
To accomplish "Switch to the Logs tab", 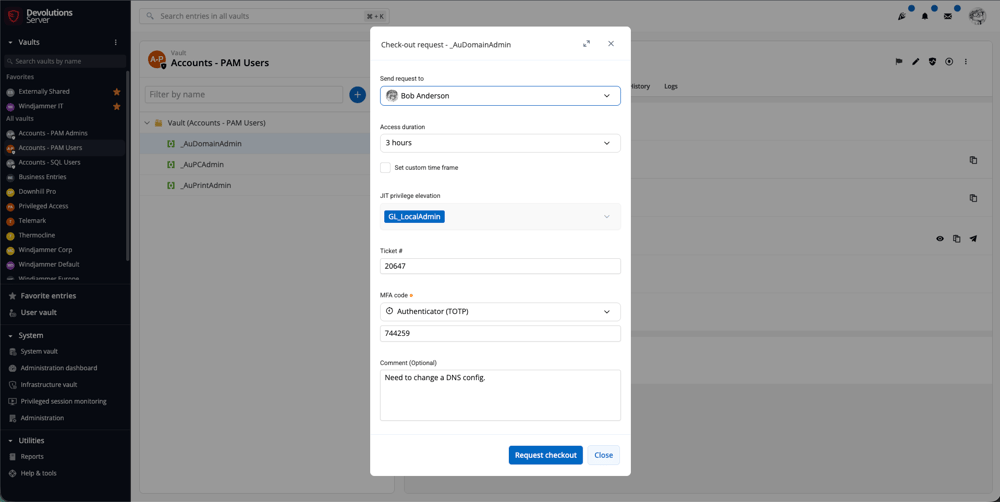I will 671,86.
